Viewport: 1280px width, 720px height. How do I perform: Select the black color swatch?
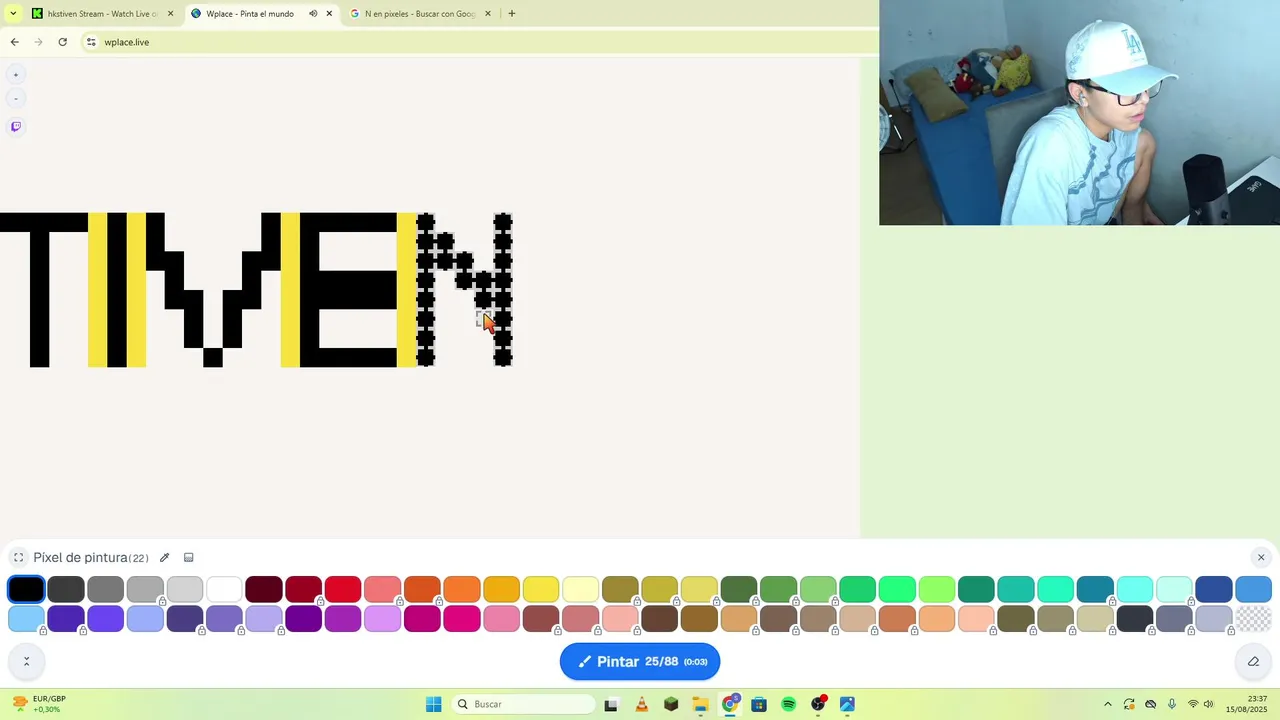tap(26, 590)
